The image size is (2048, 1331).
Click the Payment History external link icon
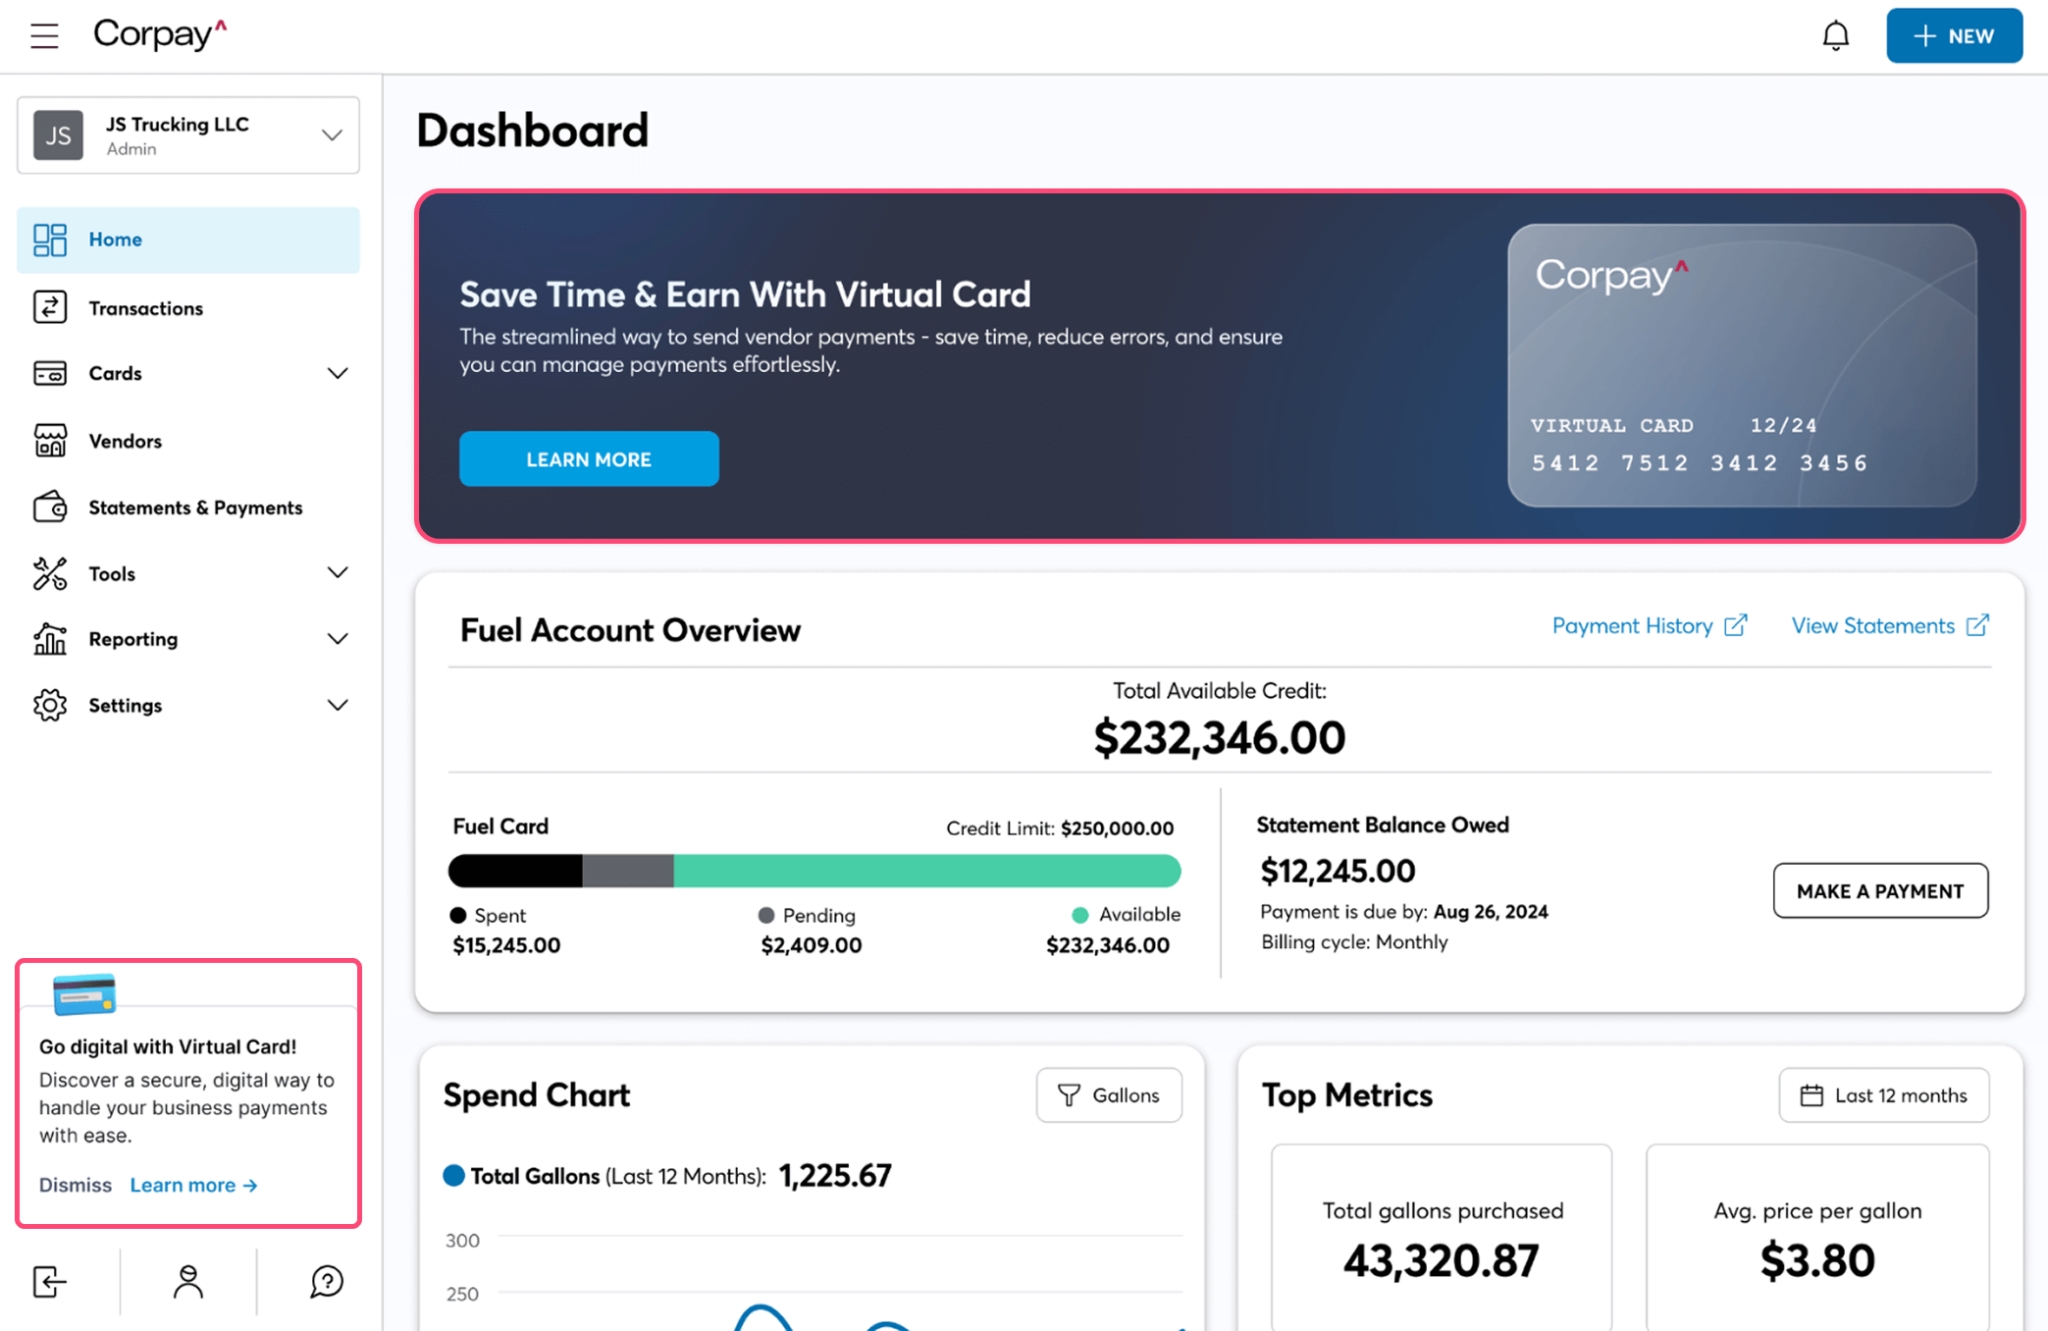(x=1736, y=625)
